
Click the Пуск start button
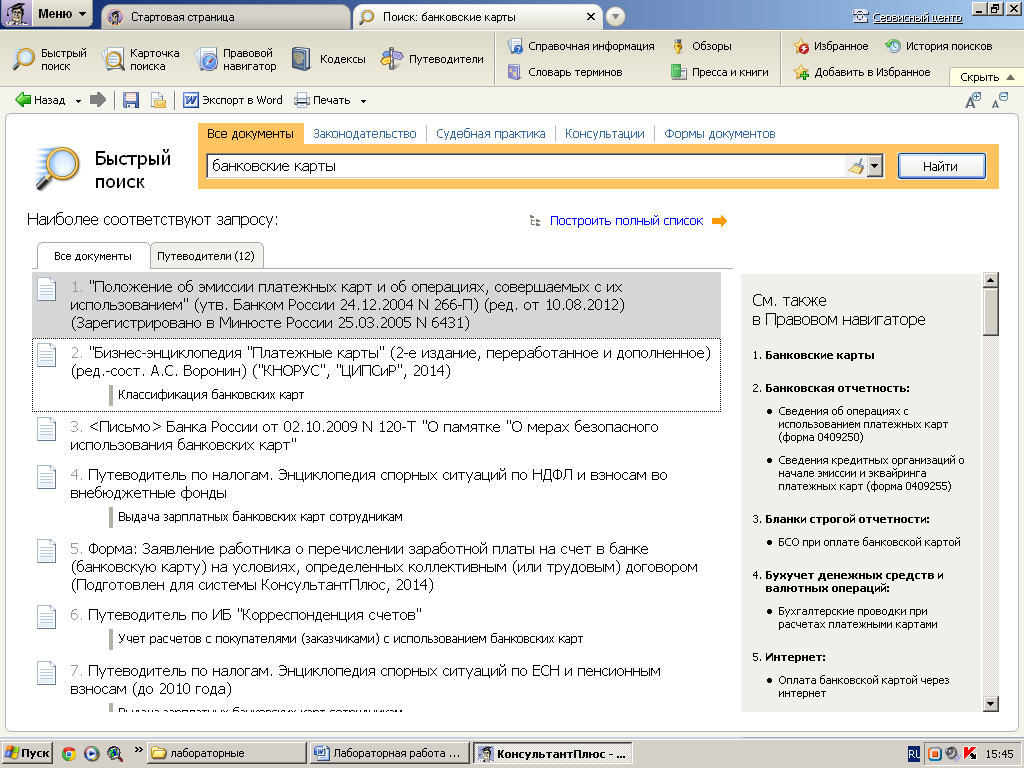tap(27, 753)
